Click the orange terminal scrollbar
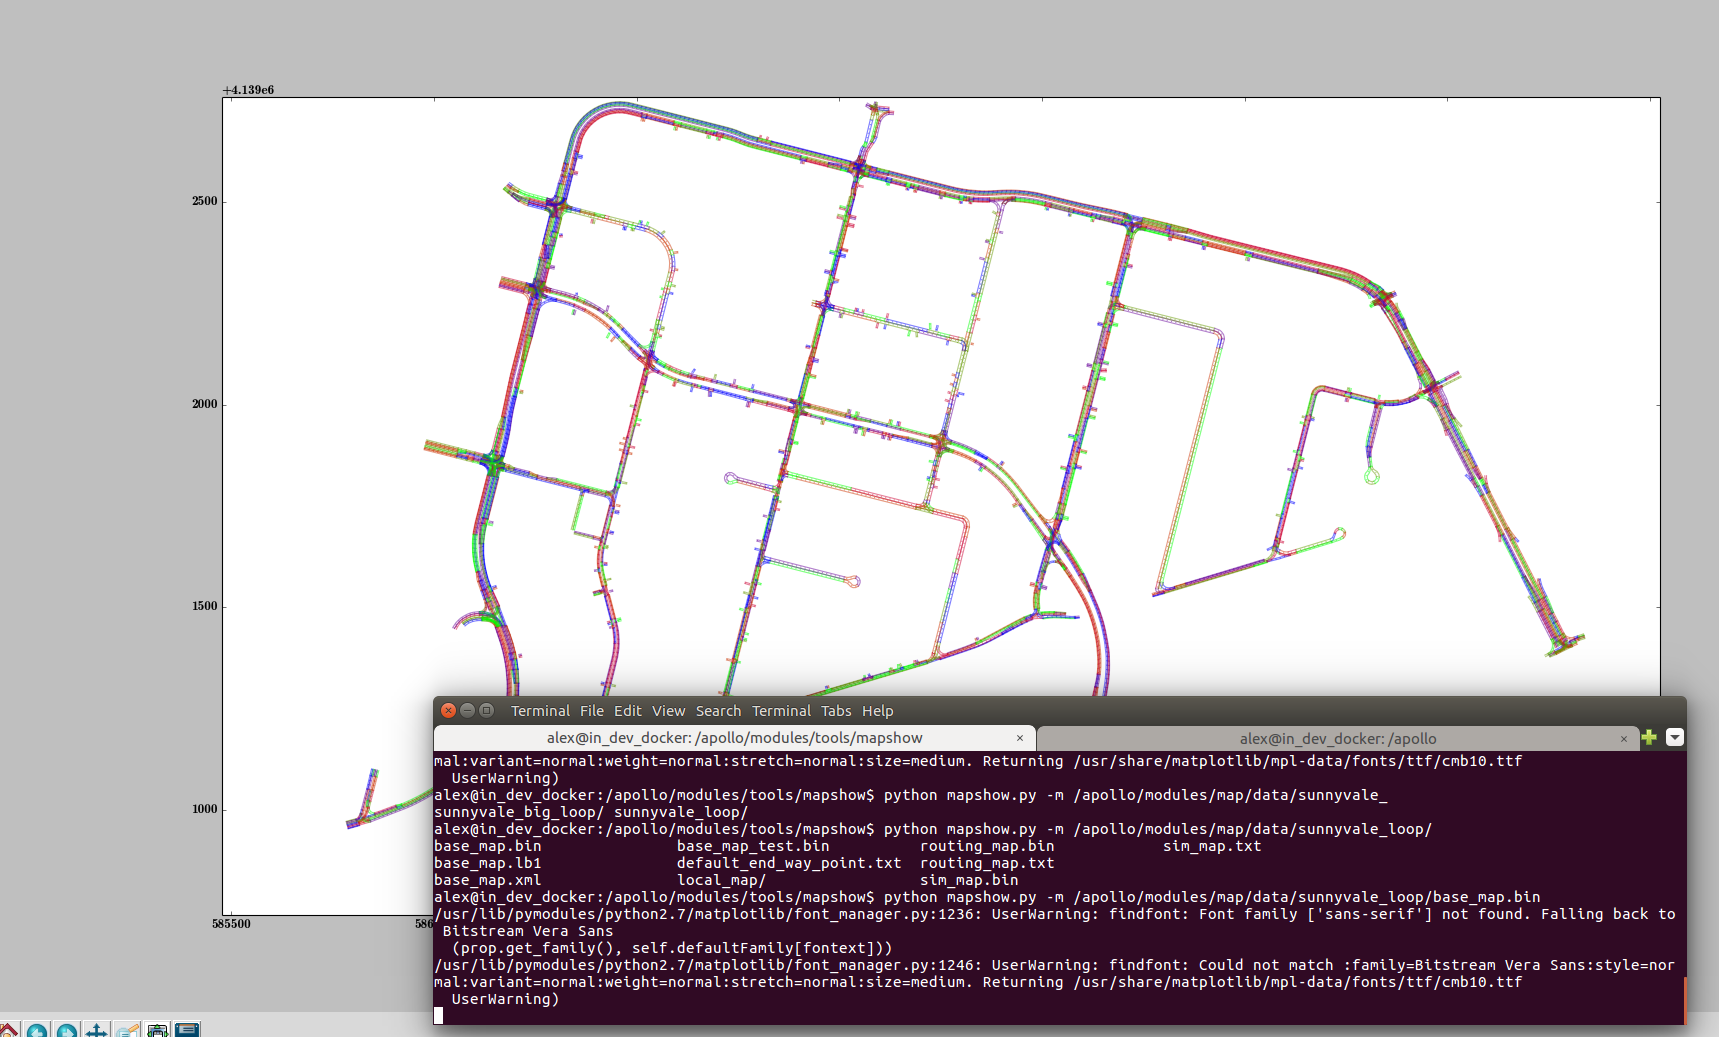 pyautogui.click(x=1684, y=1000)
